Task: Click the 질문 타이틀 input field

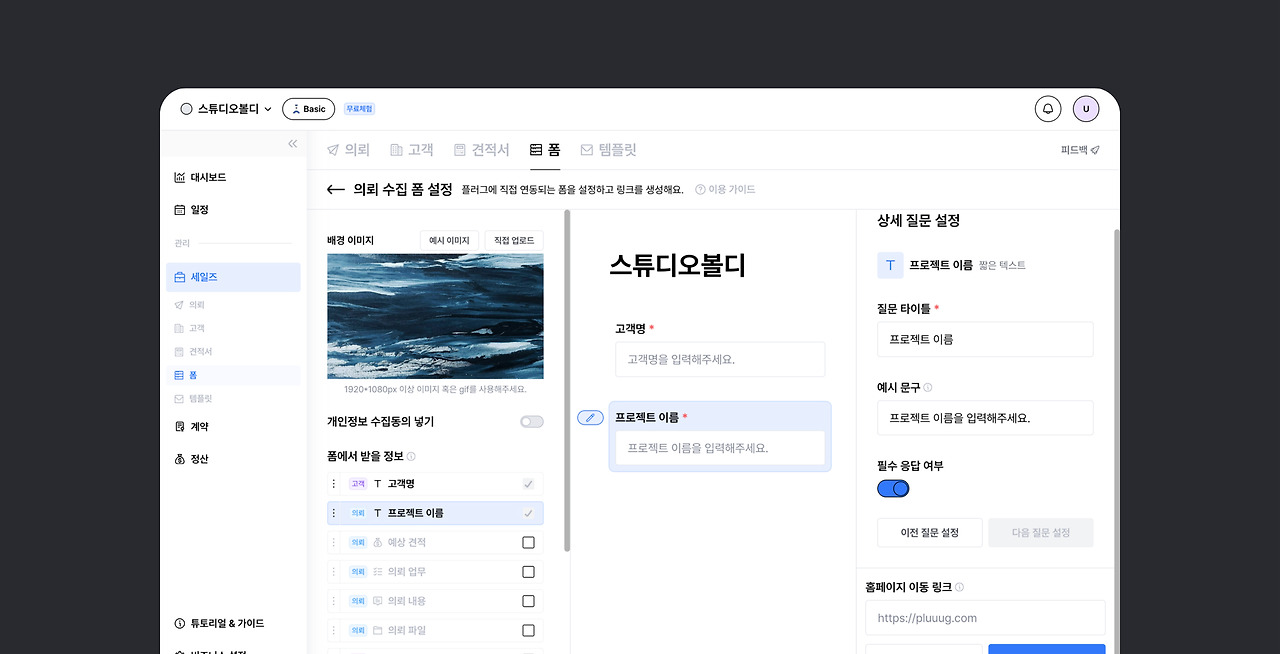Action: click(x=985, y=339)
